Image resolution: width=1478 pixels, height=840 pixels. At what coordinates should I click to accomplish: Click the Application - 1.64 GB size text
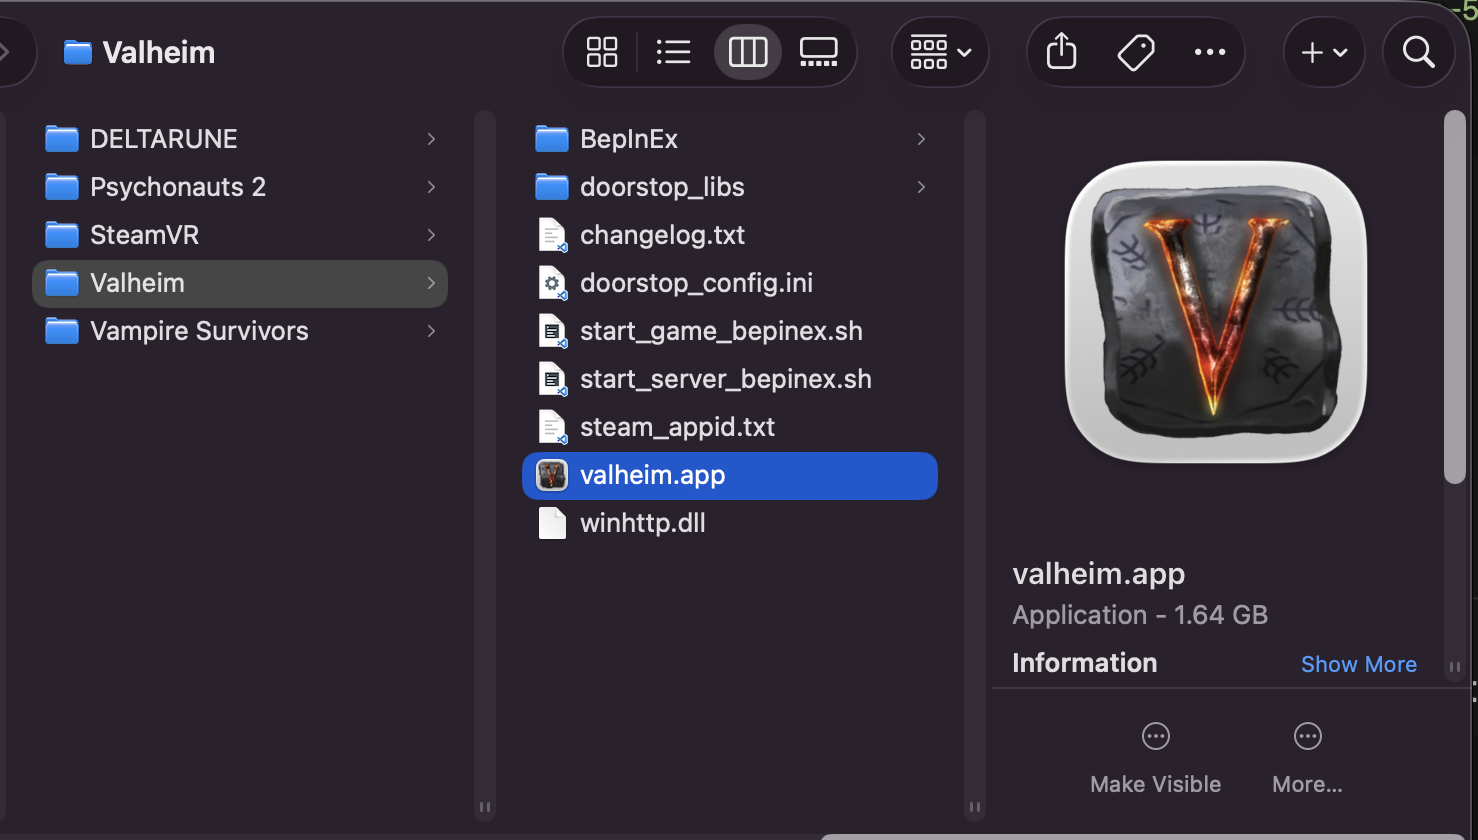click(1140, 615)
